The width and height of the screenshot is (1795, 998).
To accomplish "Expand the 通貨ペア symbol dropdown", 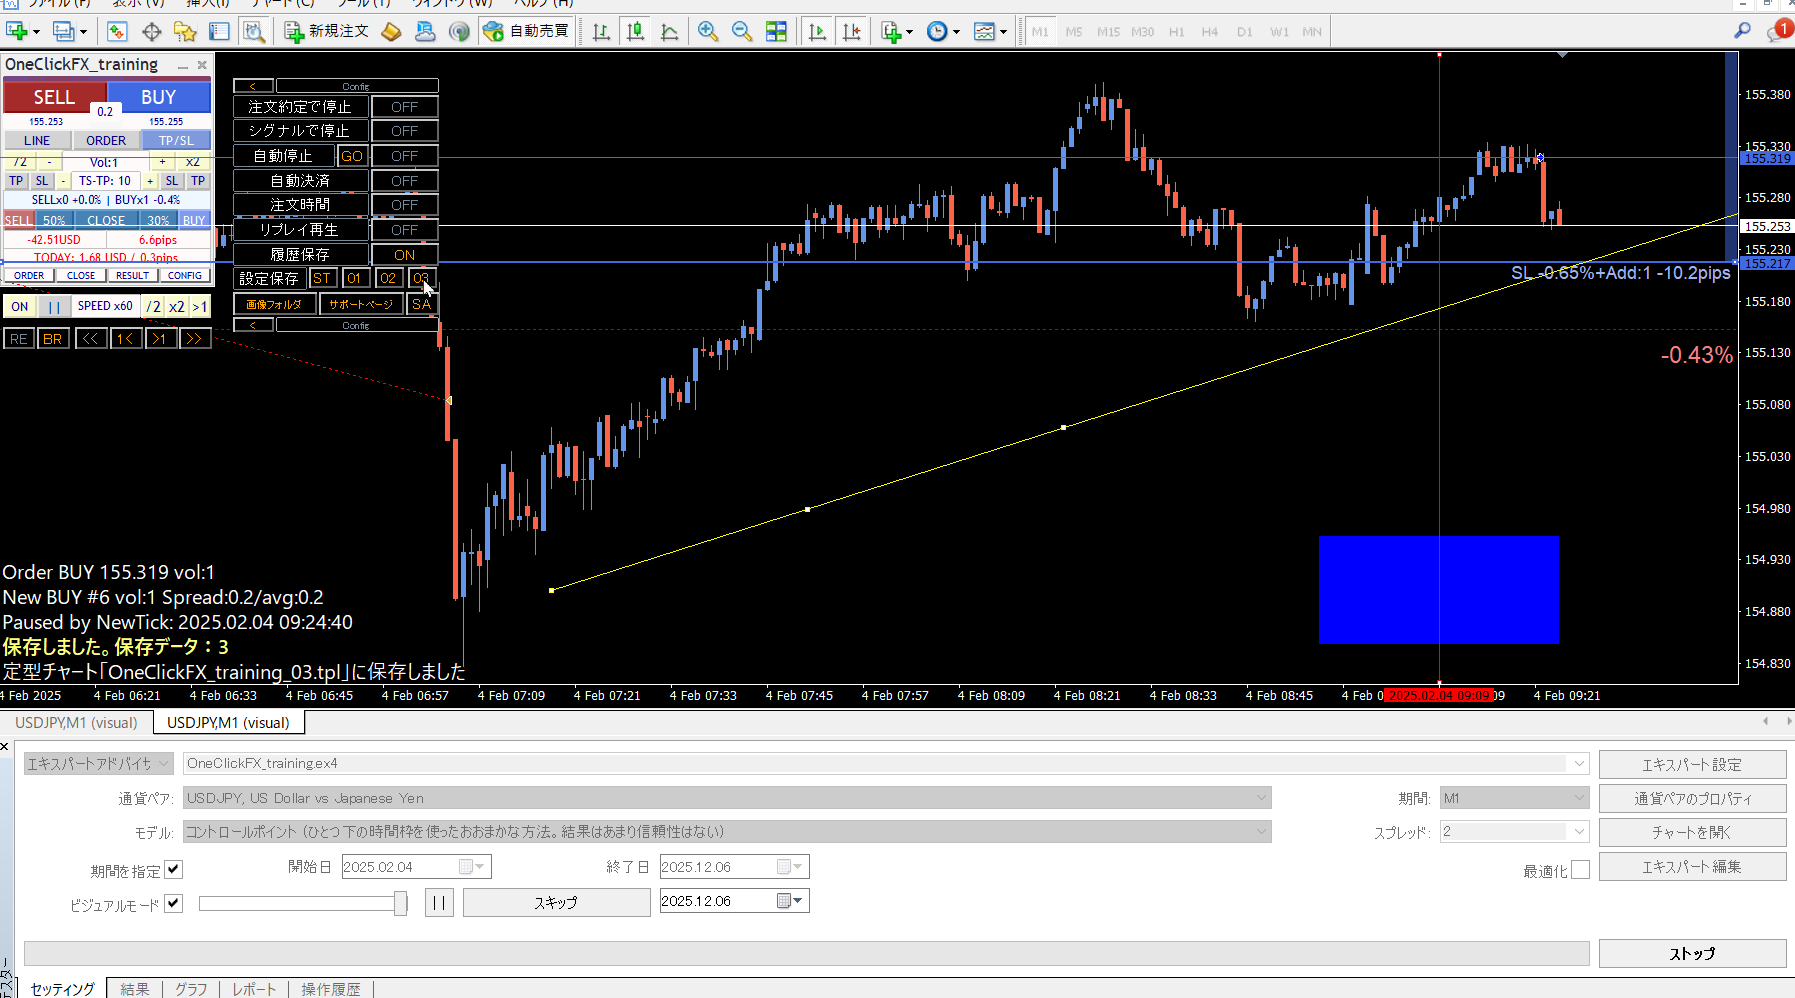I will pyautogui.click(x=1261, y=798).
